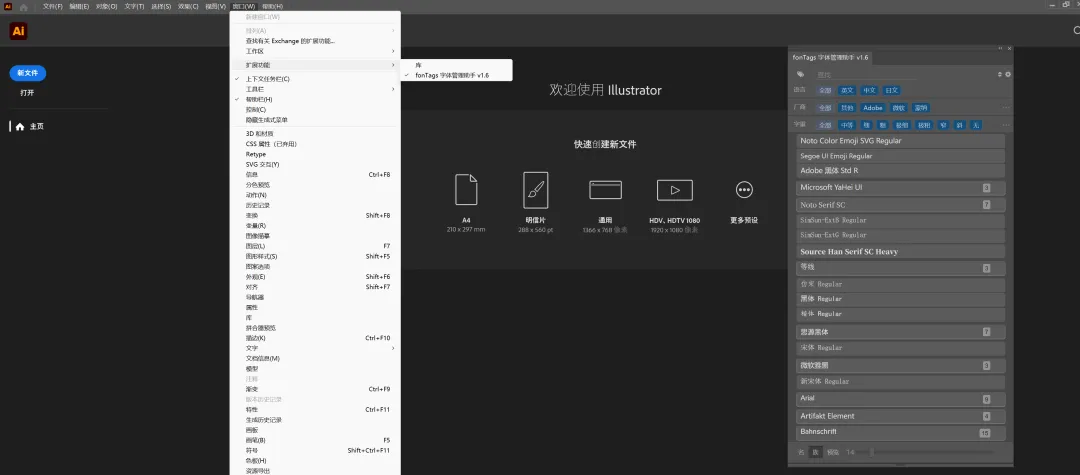Toggle 中等 weight filter tag
The image size is (1080, 475).
[x=847, y=125]
